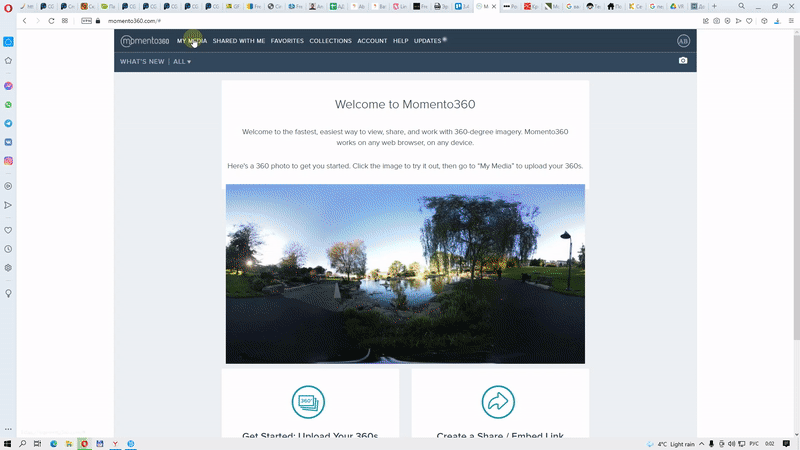Viewport: 800px width, 450px height.
Task: Search tabs with magnifier icon
Action: pyautogui.click(x=741, y=6)
